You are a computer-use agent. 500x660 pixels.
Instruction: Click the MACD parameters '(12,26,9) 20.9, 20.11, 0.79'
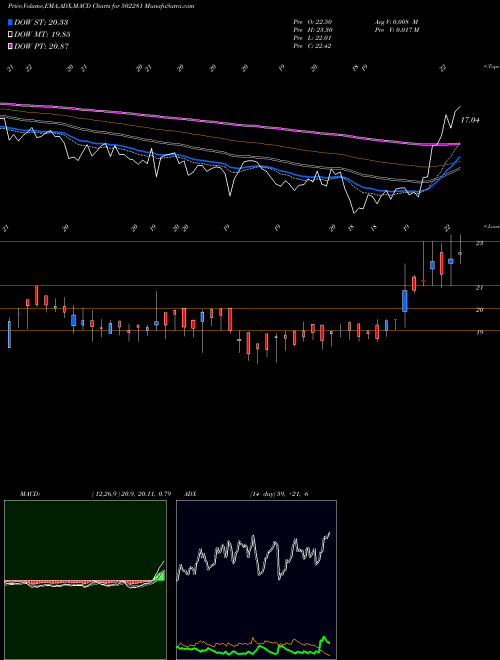coord(131,494)
